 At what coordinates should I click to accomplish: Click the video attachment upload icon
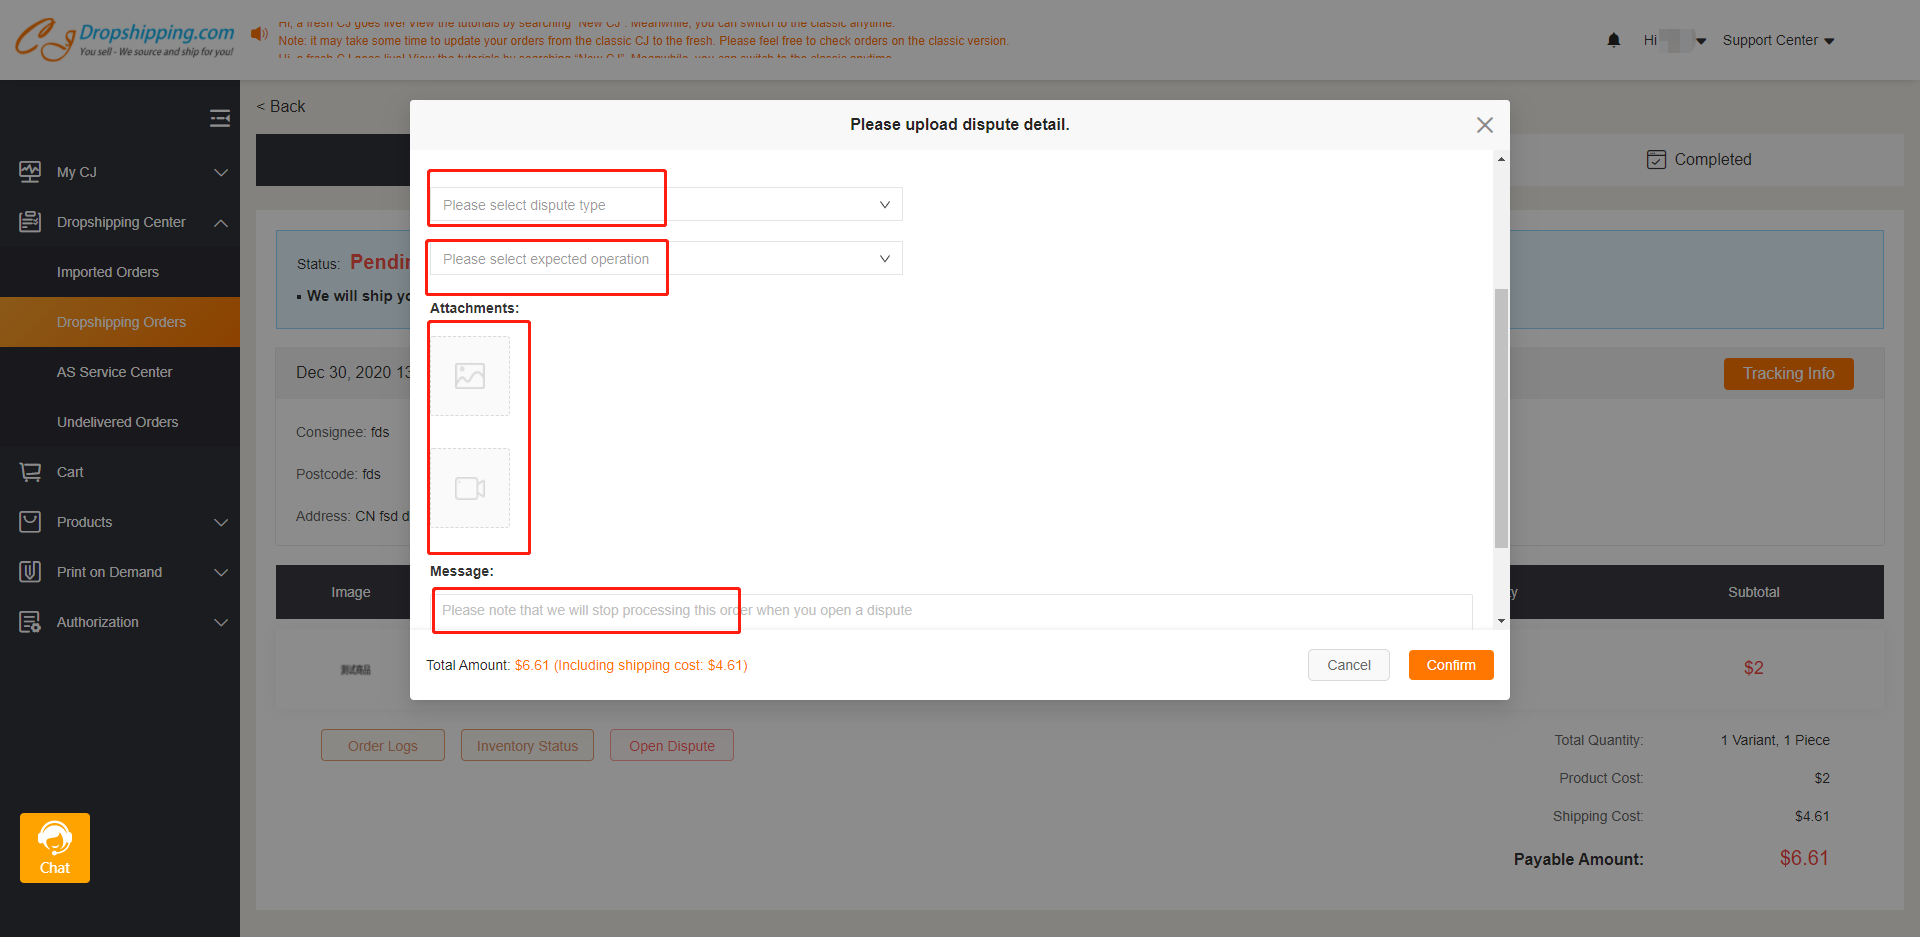(x=470, y=488)
